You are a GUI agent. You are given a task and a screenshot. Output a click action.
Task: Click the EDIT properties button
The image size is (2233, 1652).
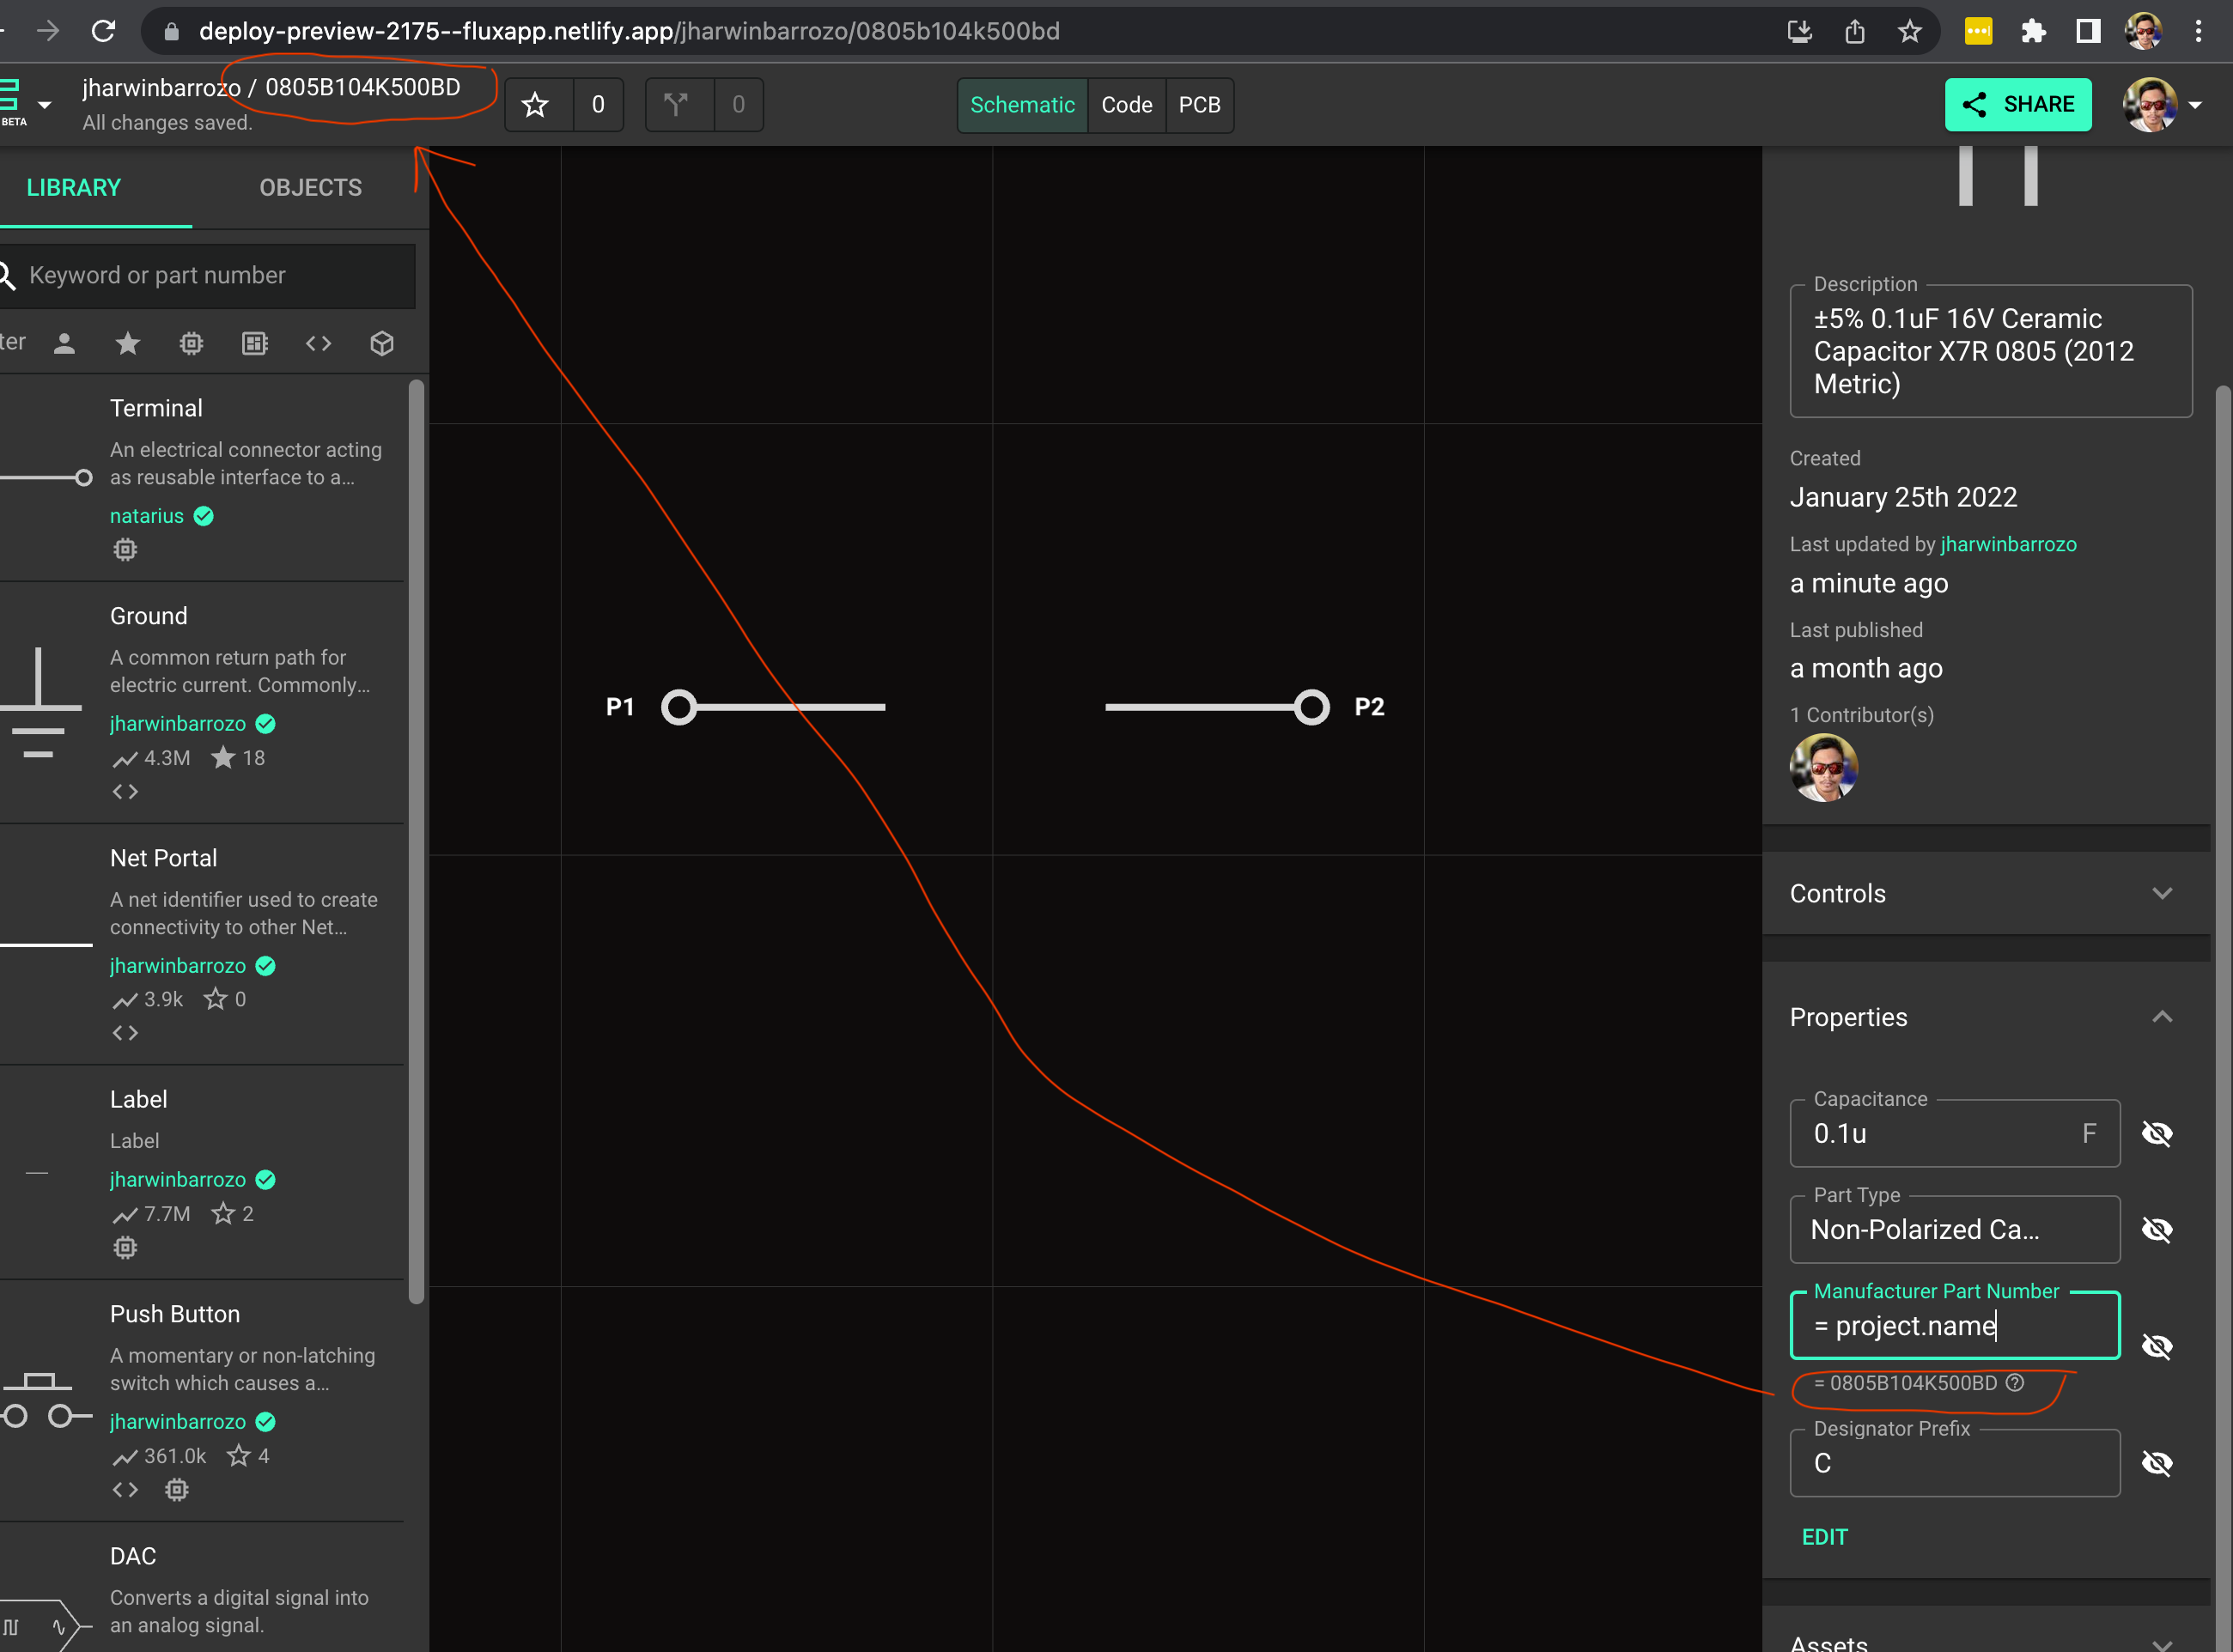[1824, 1537]
